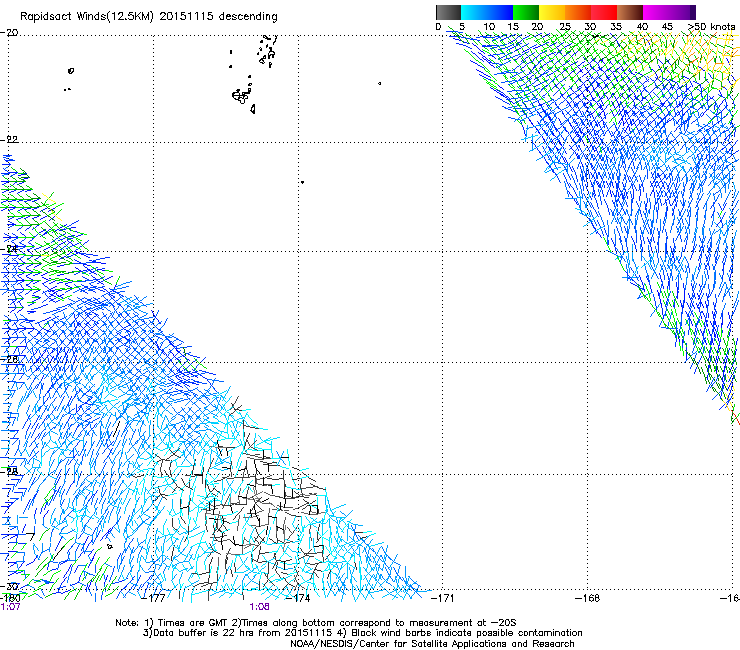Click the '-30' latitude label
Image resolution: width=740 pixels, height=650 pixels.
point(9,586)
